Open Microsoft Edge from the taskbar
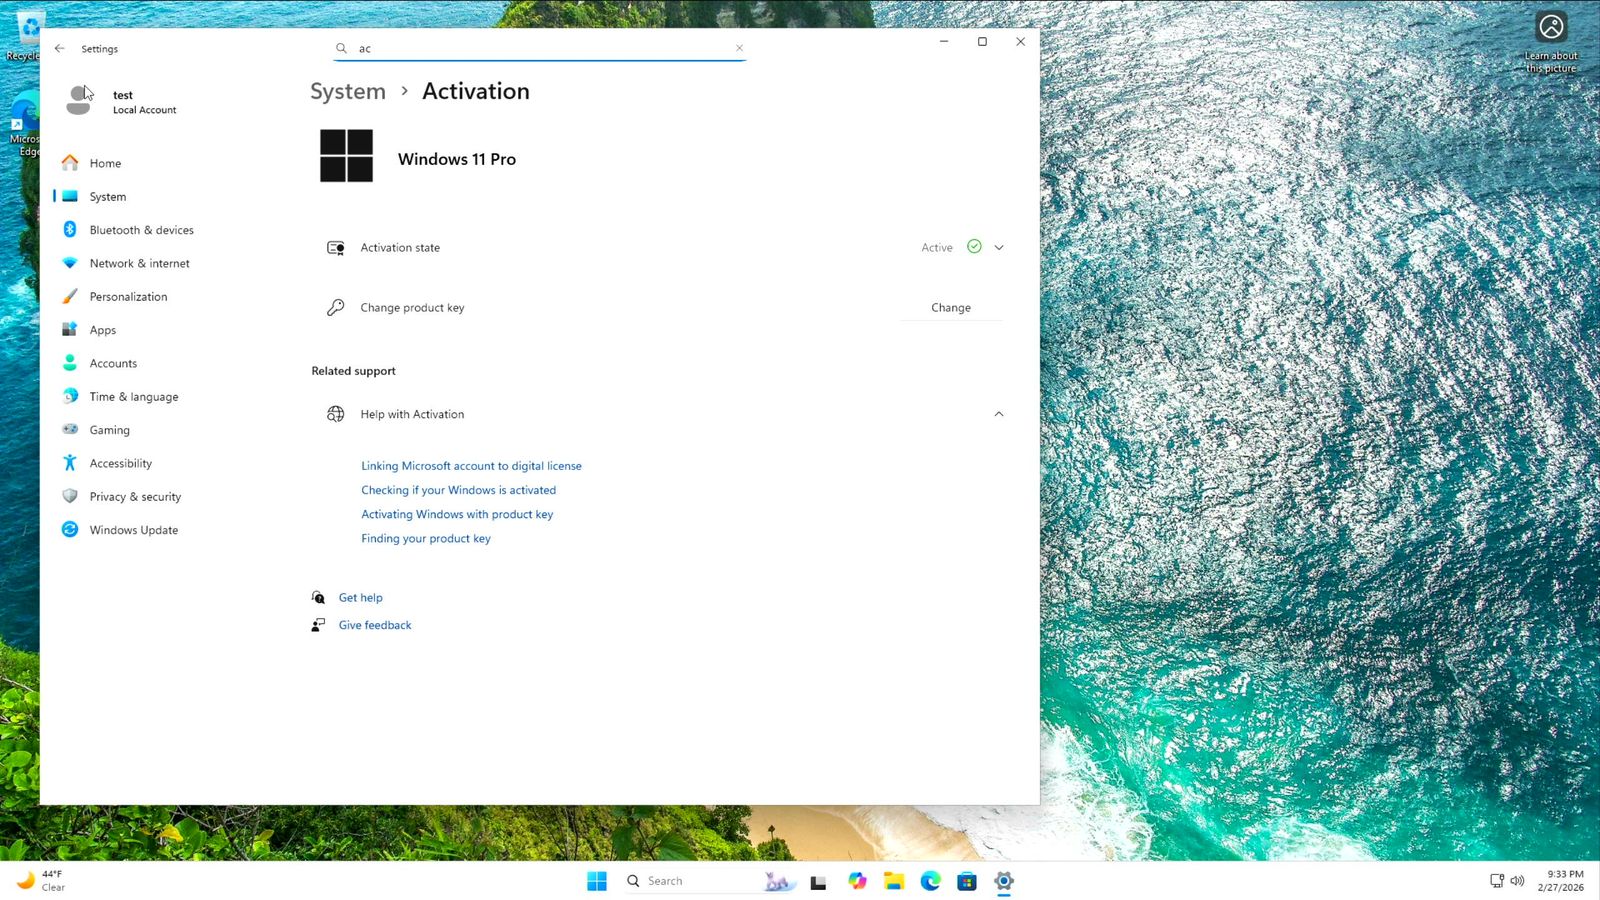 point(930,881)
